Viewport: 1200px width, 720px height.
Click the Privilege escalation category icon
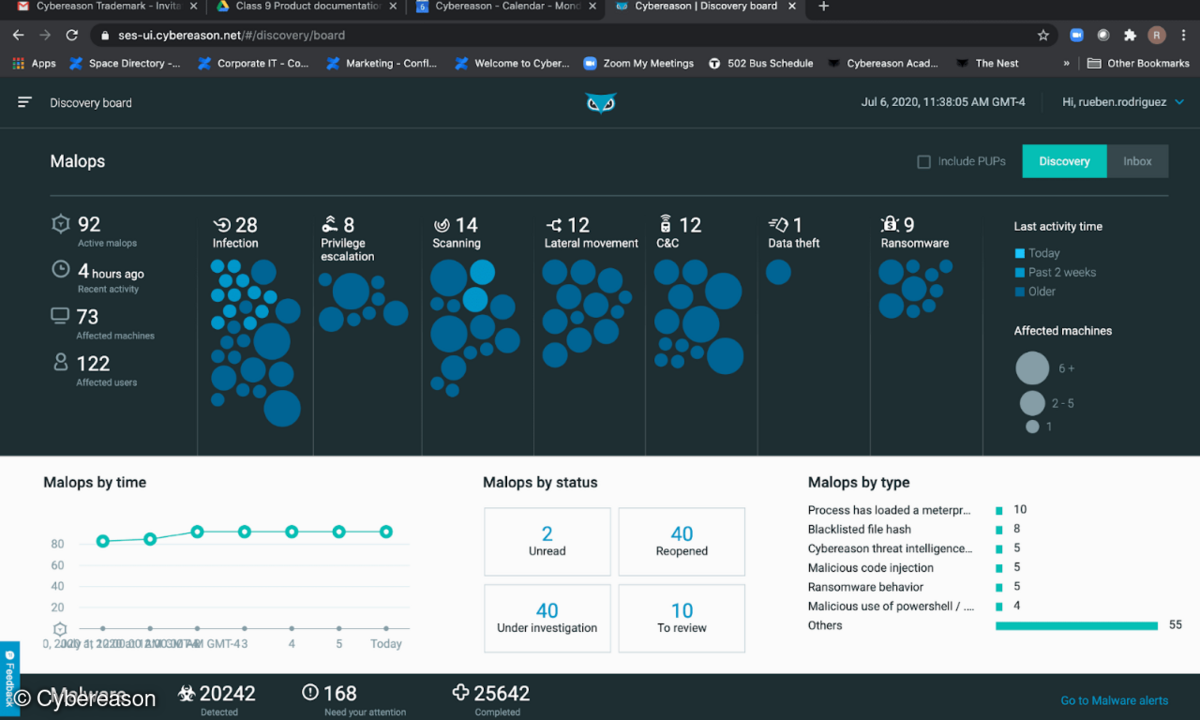(330, 224)
